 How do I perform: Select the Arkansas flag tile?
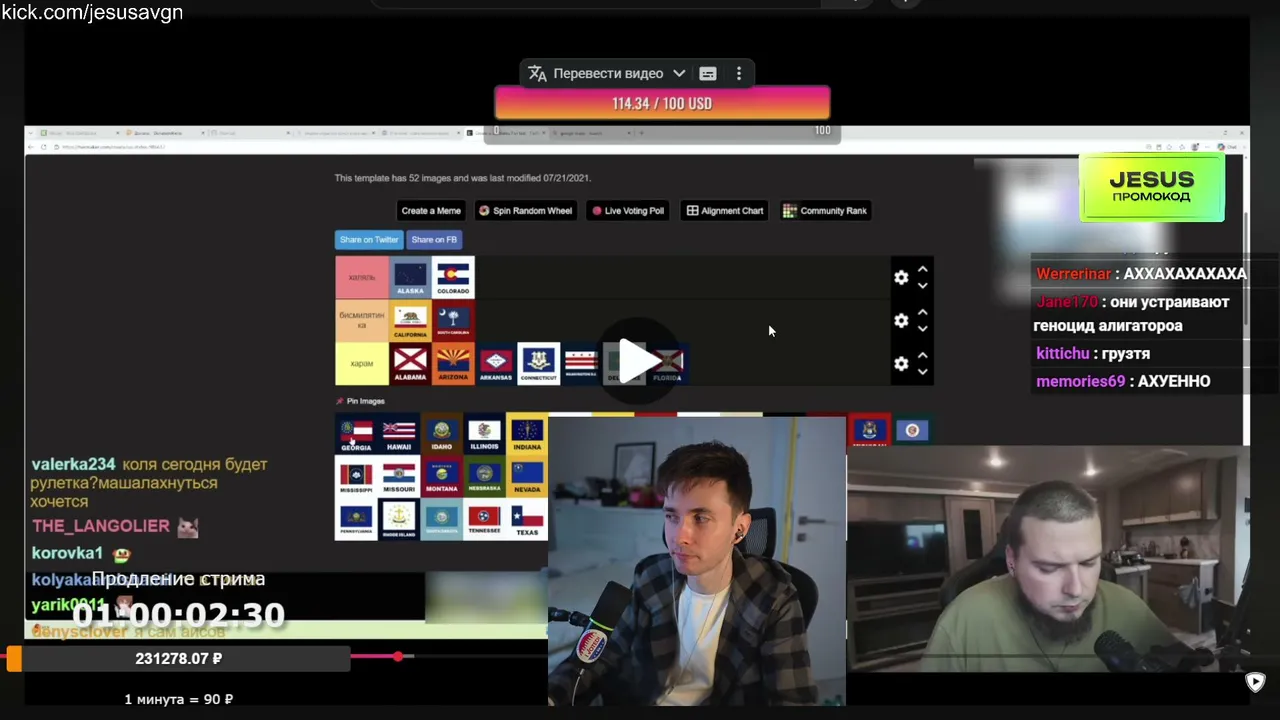point(496,364)
